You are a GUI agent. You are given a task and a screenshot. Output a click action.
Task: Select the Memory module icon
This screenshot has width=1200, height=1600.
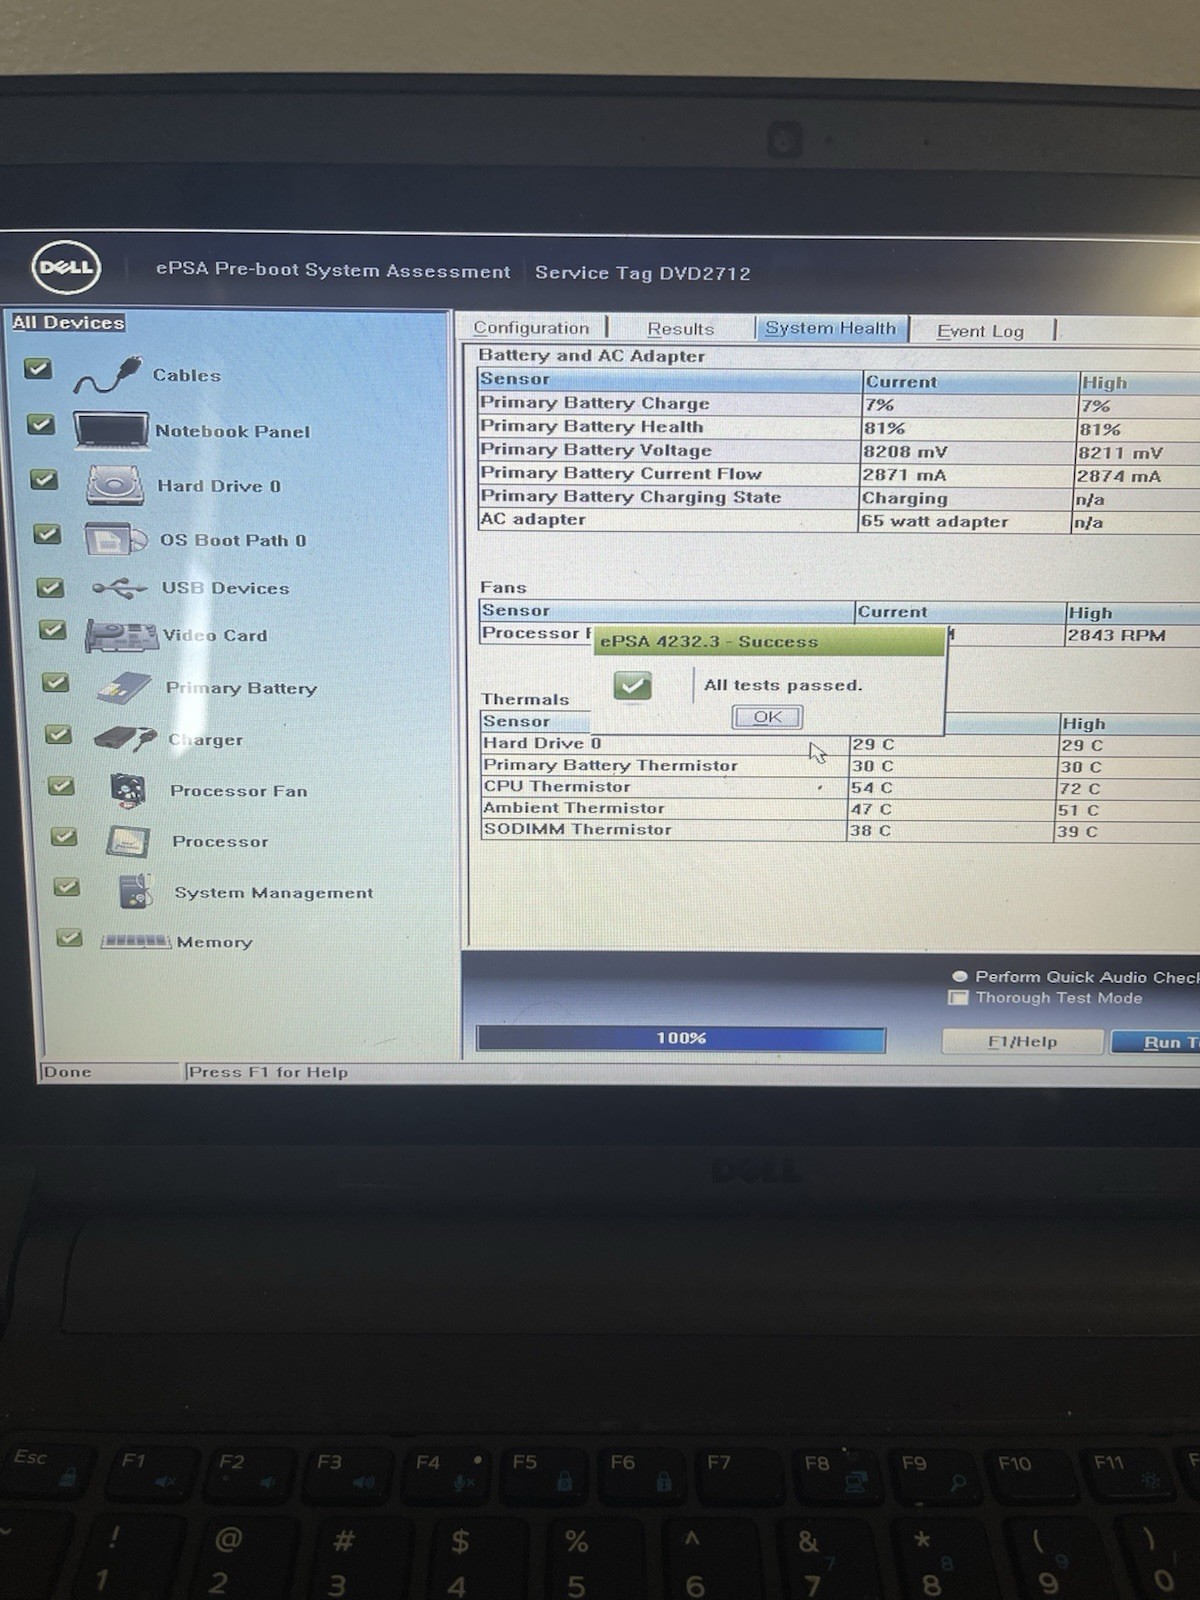135,941
